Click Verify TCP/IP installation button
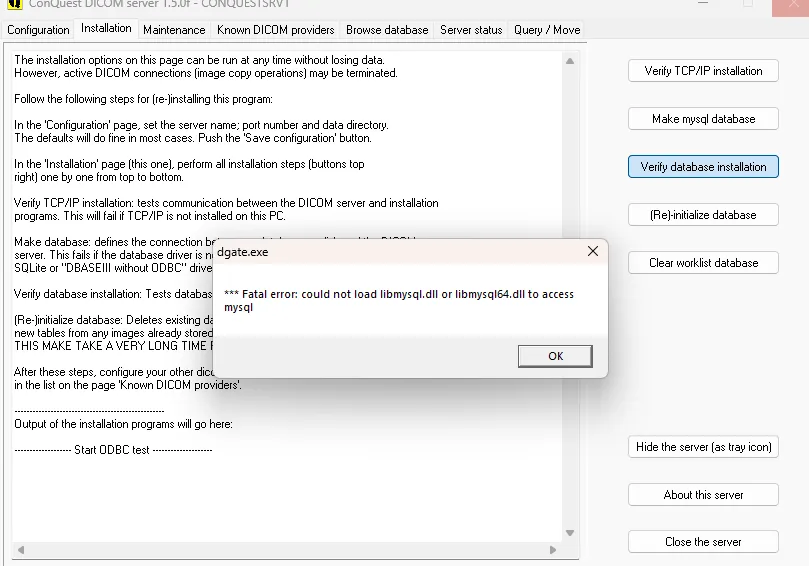This screenshot has width=809, height=566. click(703, 71)
